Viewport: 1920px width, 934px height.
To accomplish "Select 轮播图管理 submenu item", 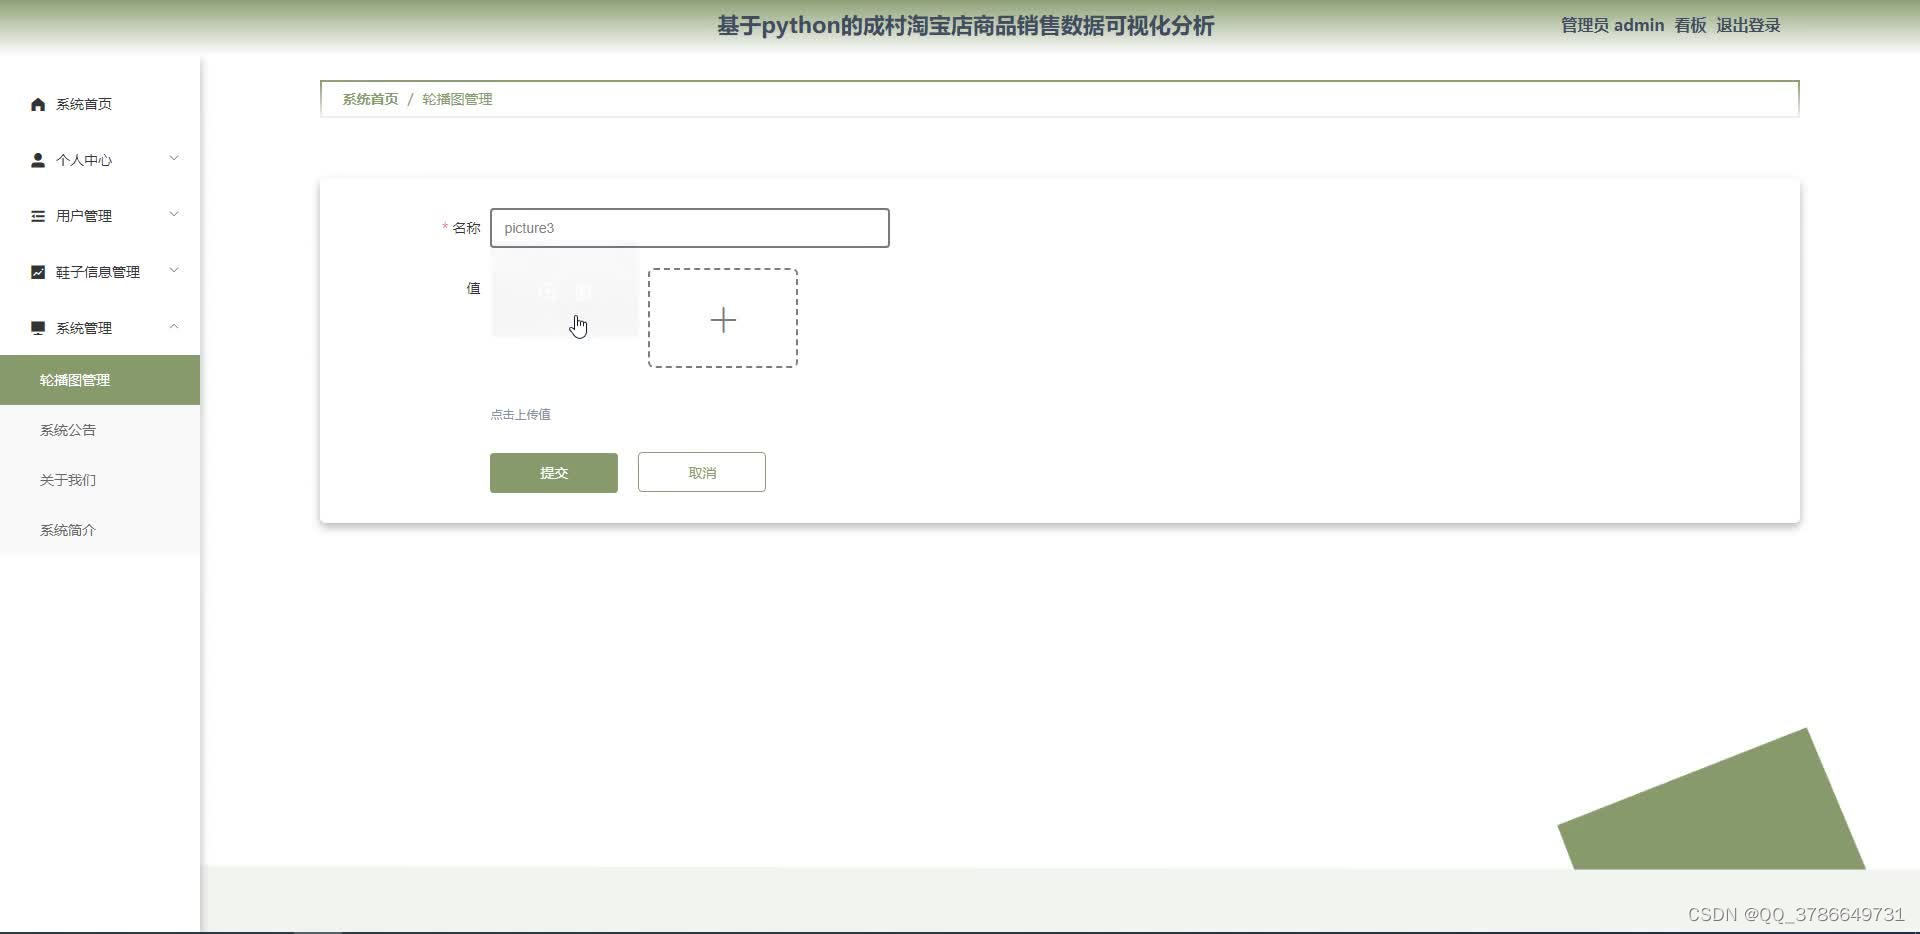I will (x=100, y=380).
